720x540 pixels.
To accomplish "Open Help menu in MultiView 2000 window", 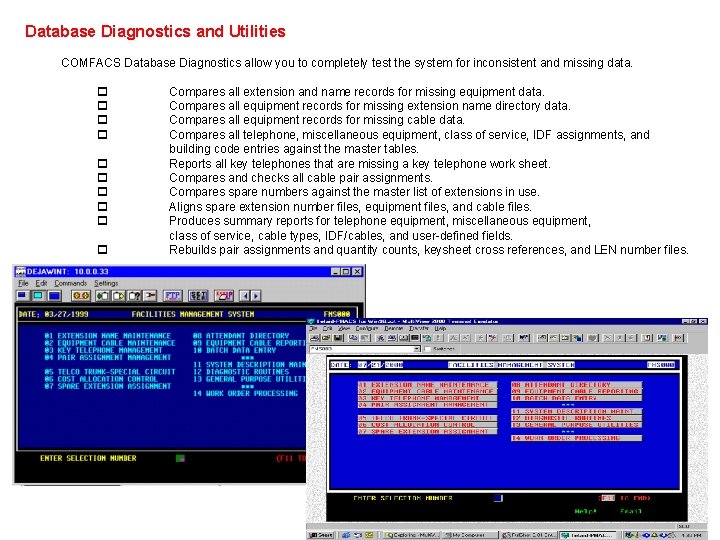I will (x=440, y=328).
